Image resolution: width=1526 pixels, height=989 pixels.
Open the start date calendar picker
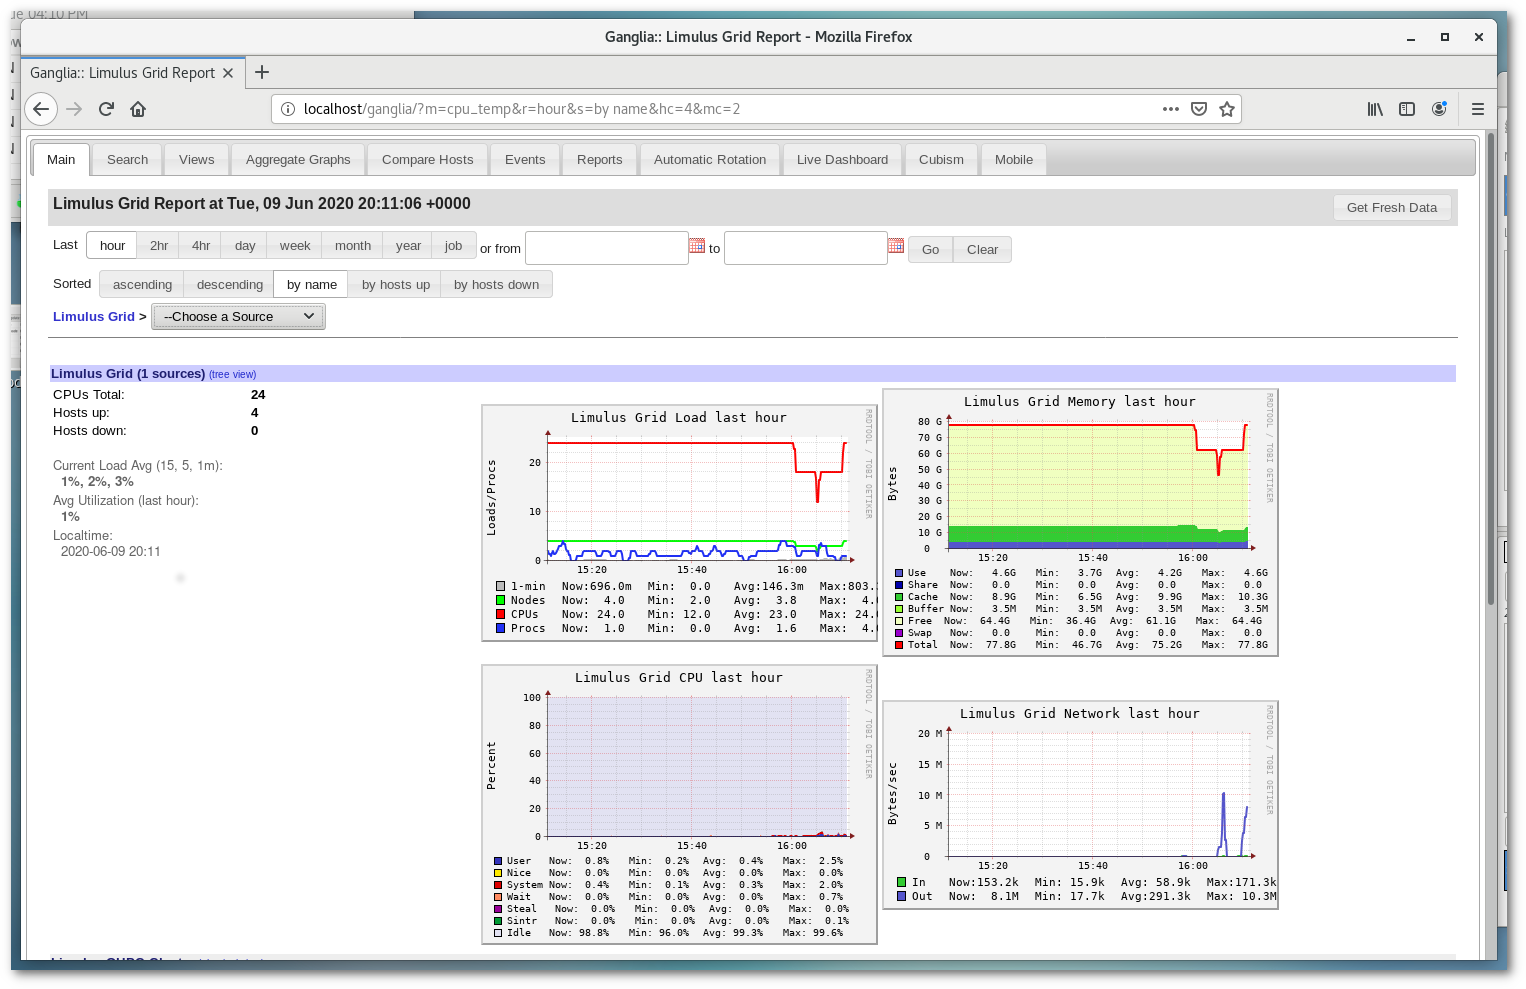697,246
